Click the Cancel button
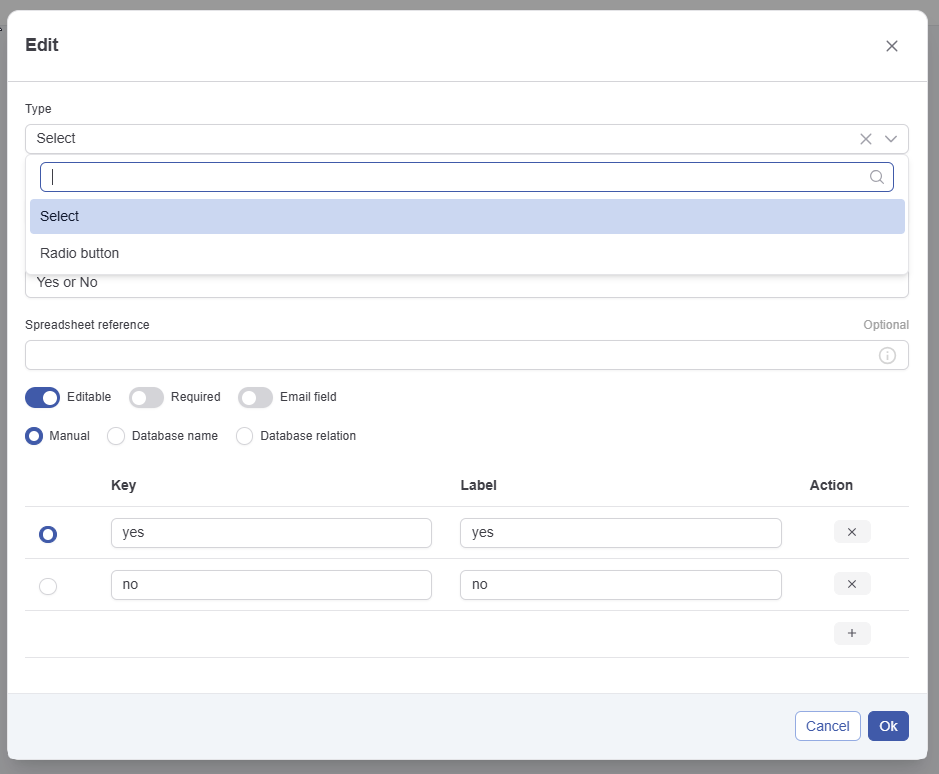 [827, 726]
